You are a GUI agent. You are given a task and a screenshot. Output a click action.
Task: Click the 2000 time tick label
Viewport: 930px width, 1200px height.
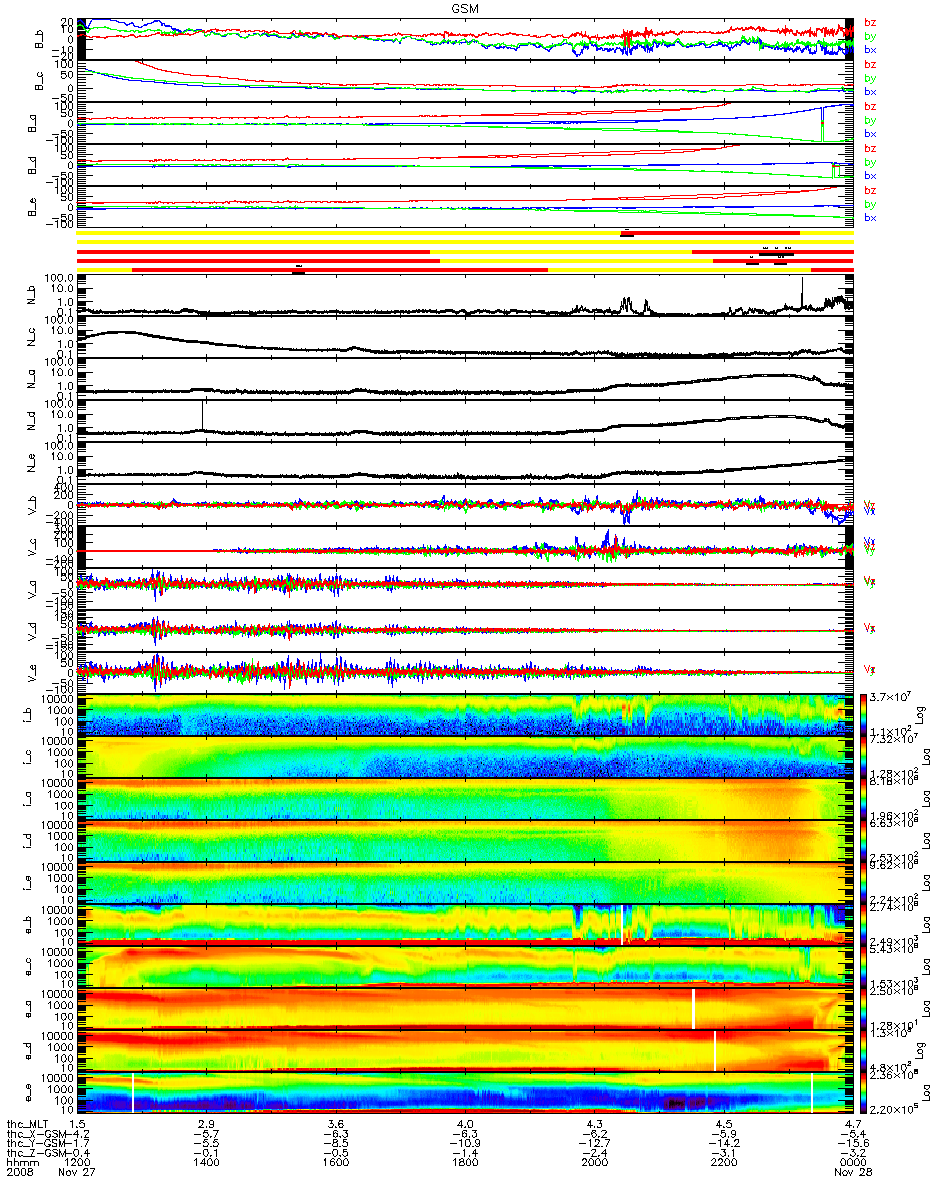click(594, 1163)
